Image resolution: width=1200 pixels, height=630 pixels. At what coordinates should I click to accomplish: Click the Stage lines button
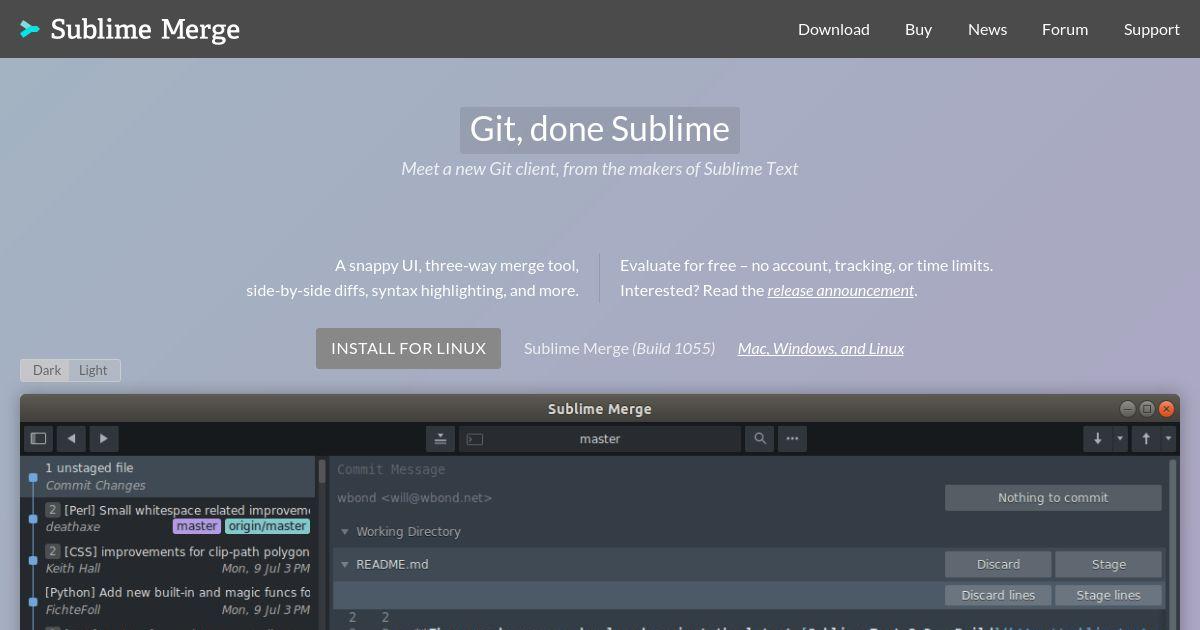pyautogui.click(x=1108, y=595)
